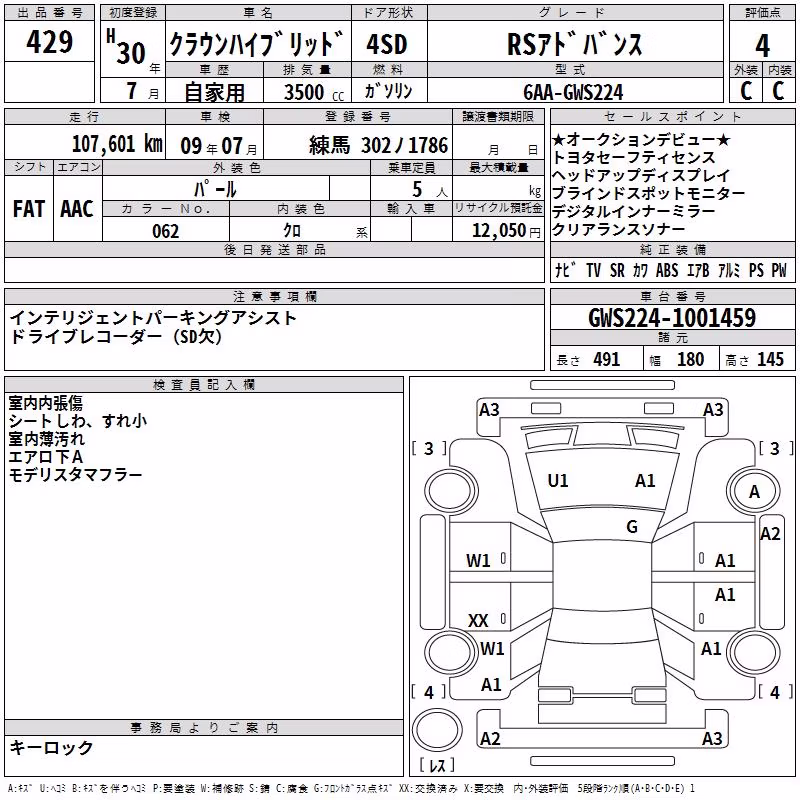Select sales point ★オークションデビュー★
800x800 pixels.
[641, 139]
